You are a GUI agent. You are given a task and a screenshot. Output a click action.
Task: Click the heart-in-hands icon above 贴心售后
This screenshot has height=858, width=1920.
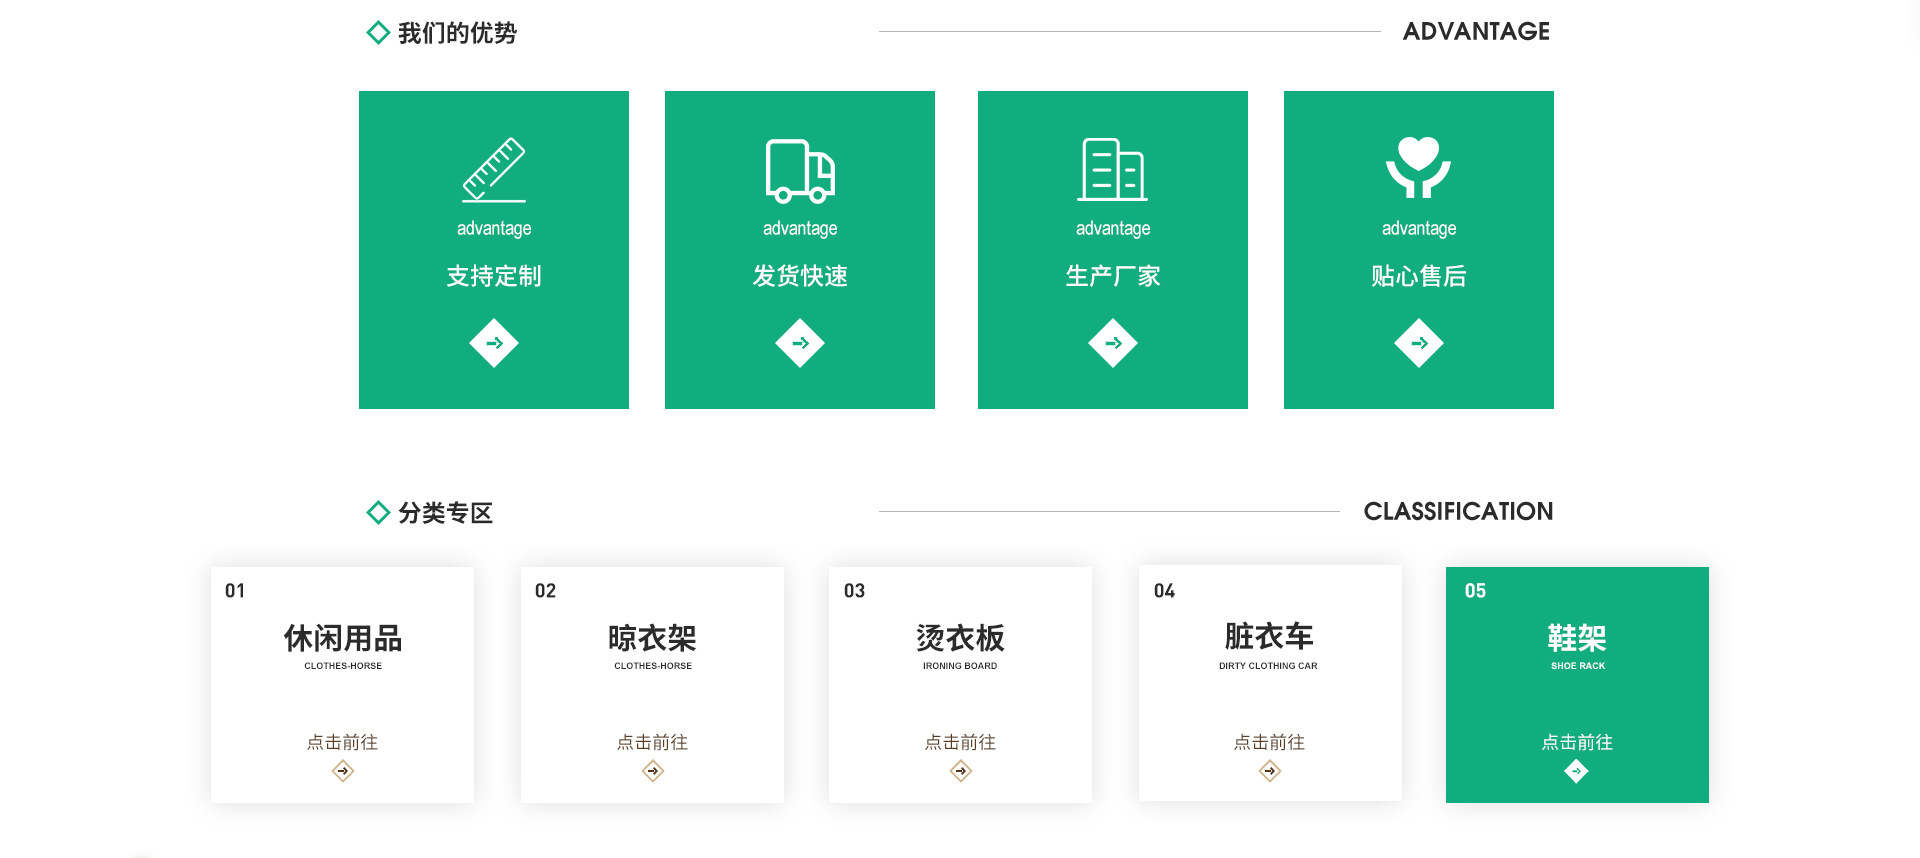tap(1418, 167)
